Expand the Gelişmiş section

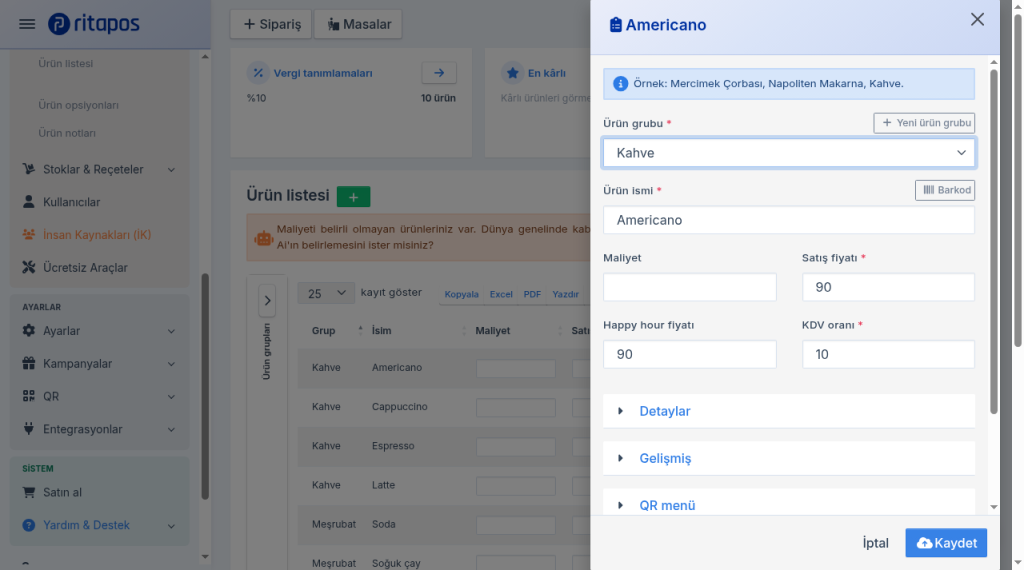789,458
